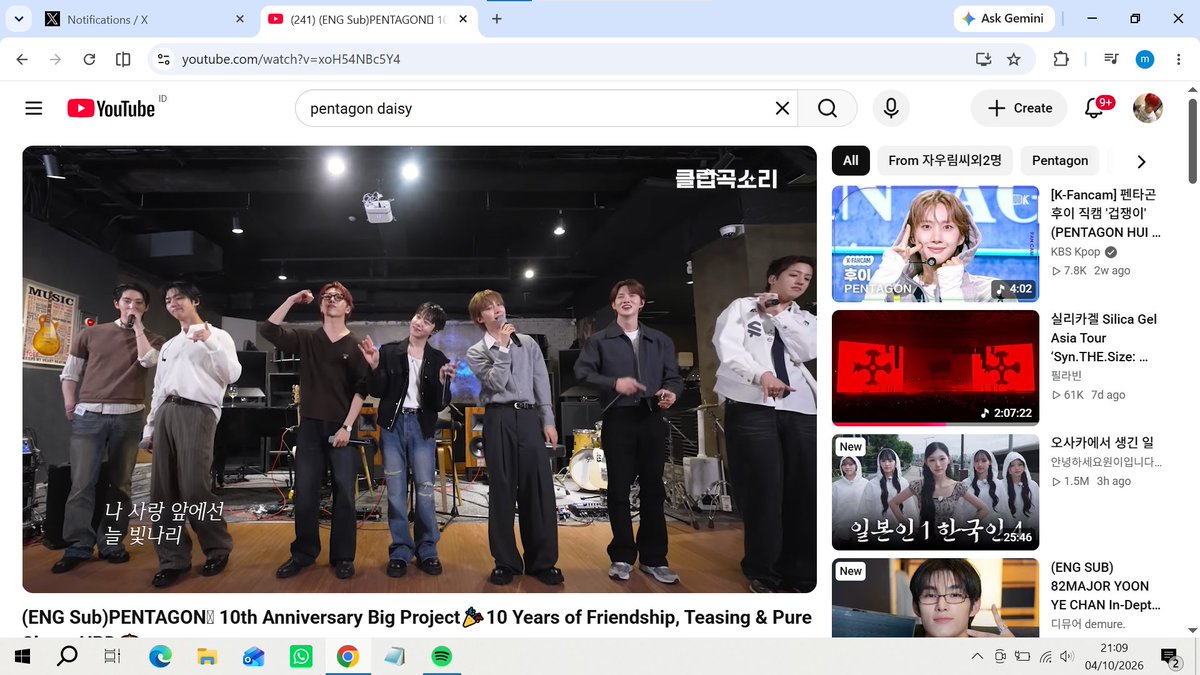Bookmark this page with the star

click(1014, 59)
